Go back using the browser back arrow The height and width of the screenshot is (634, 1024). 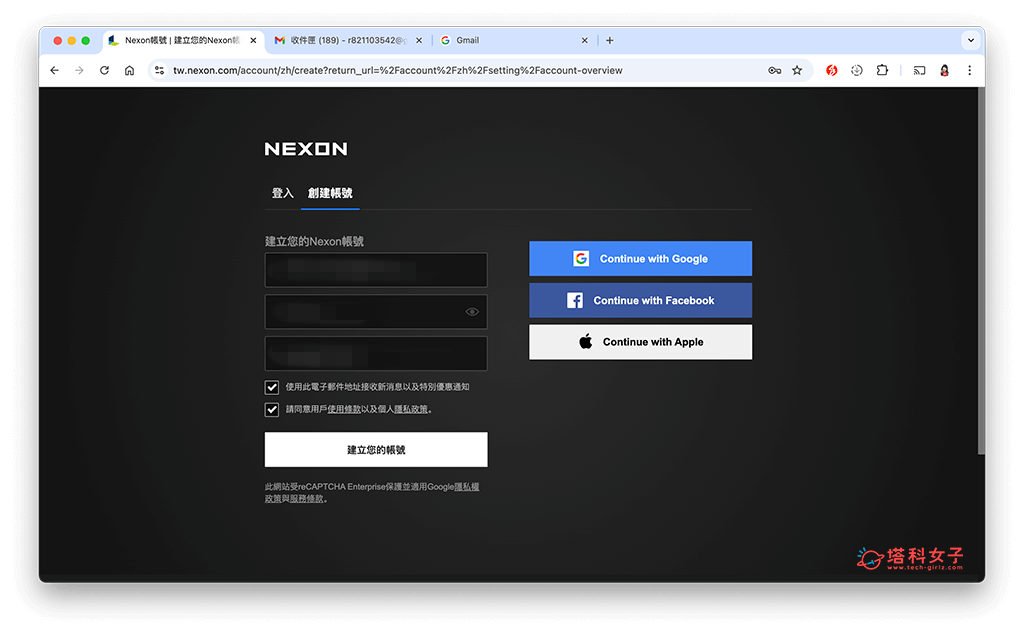[54, 71]
